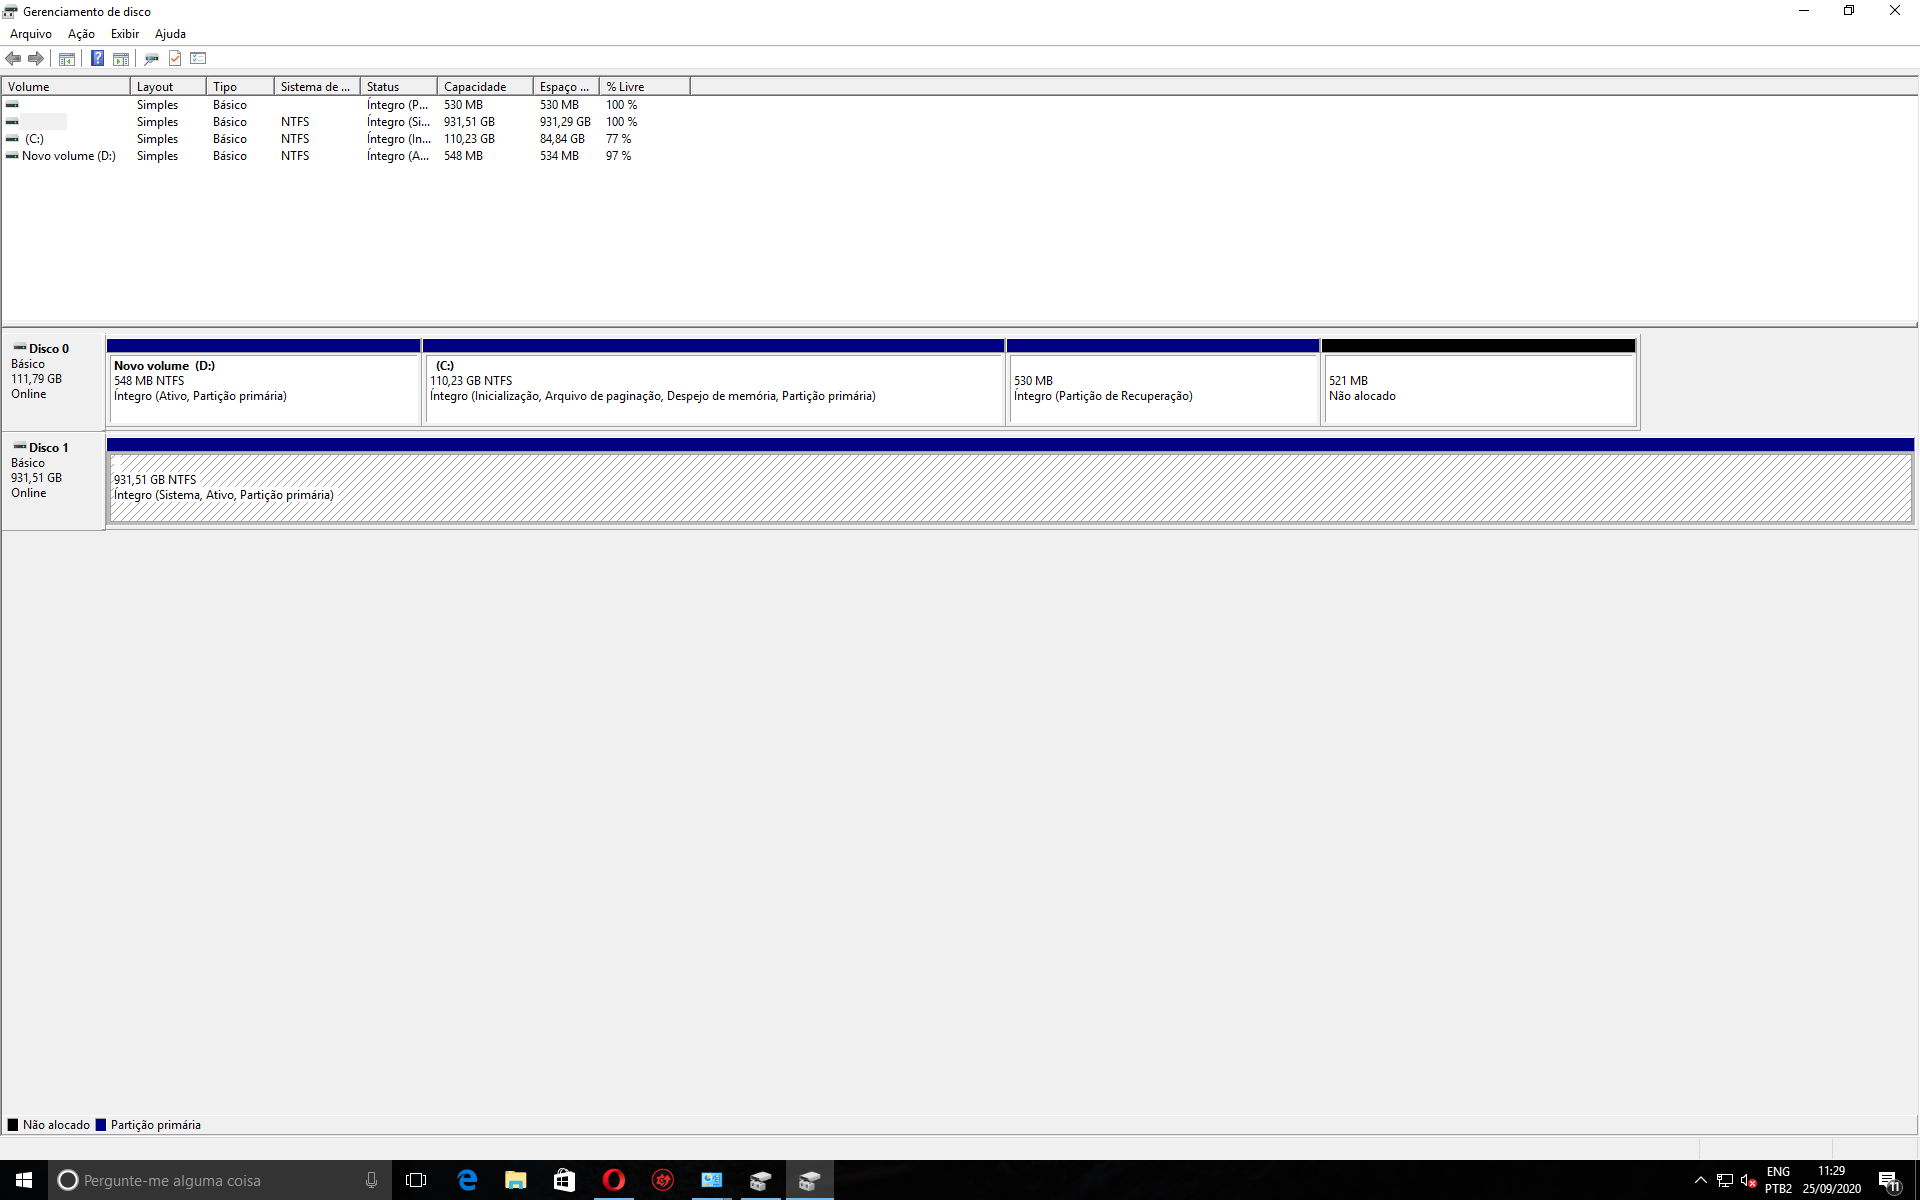The width and height of the screenshot is (1920, 1200).
Task: Sort by the Sistema de... column header
Action: tap(317, 87)
